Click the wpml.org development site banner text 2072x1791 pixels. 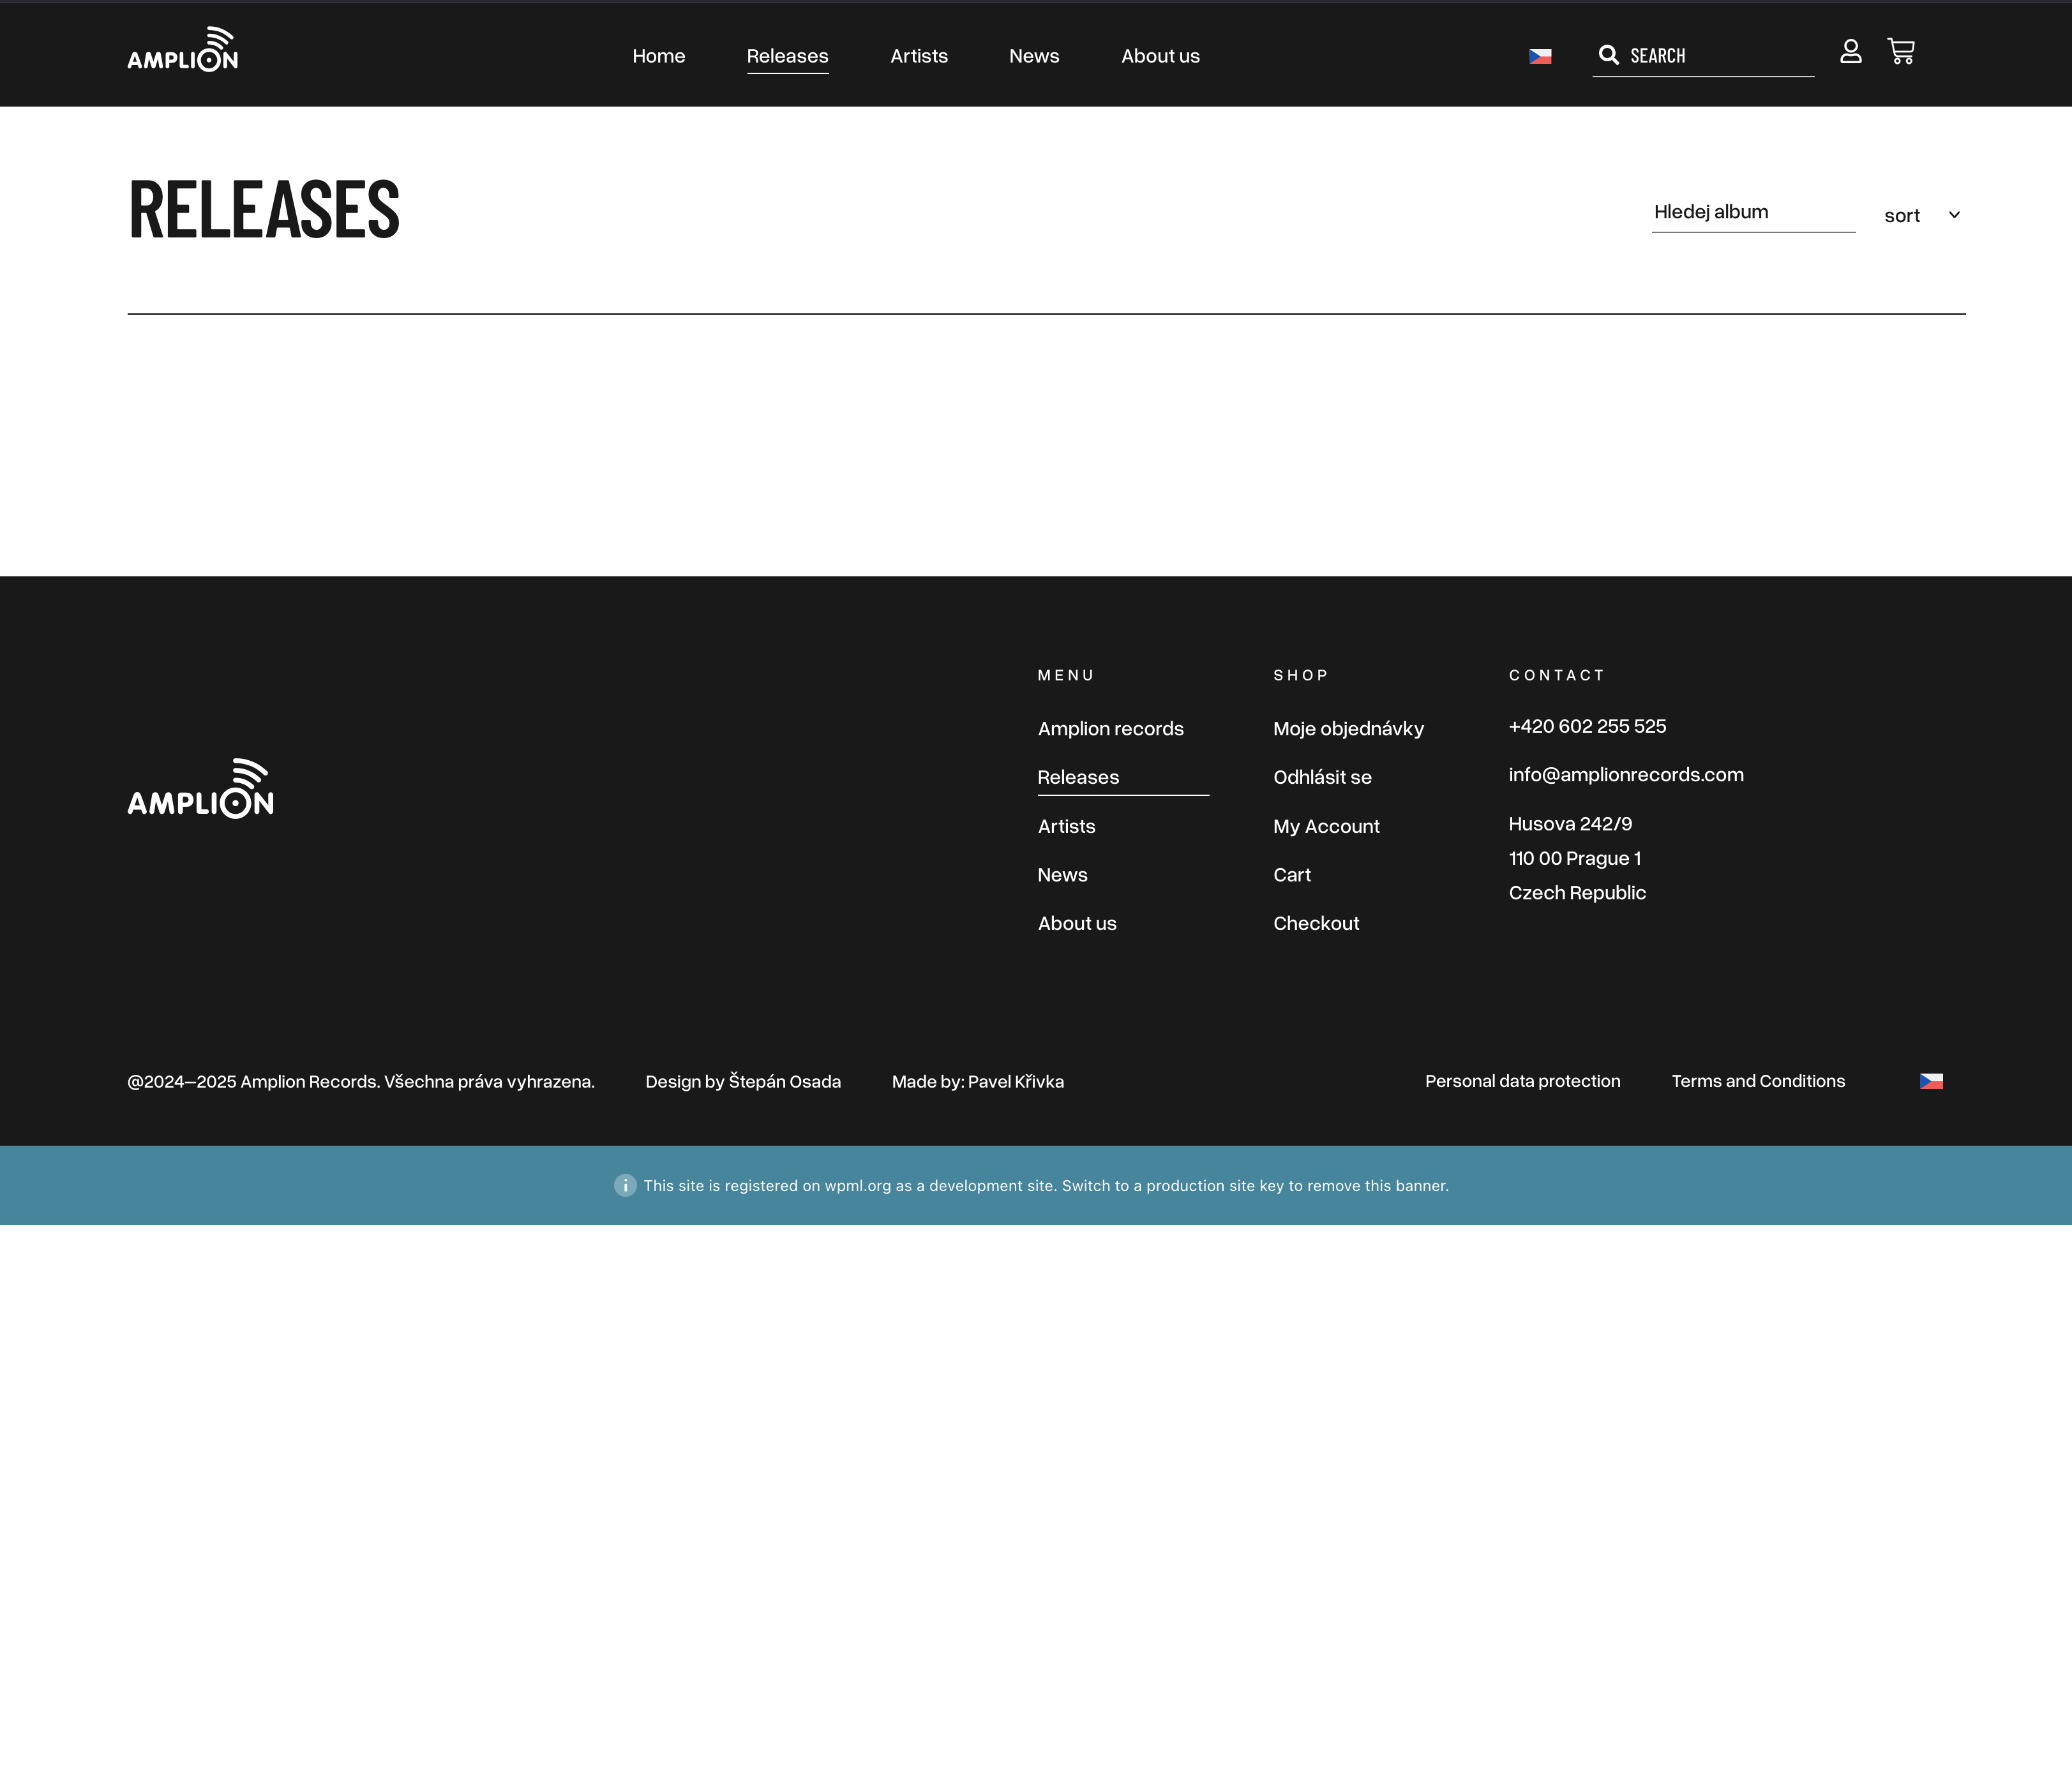(x=1046, y=1185)
